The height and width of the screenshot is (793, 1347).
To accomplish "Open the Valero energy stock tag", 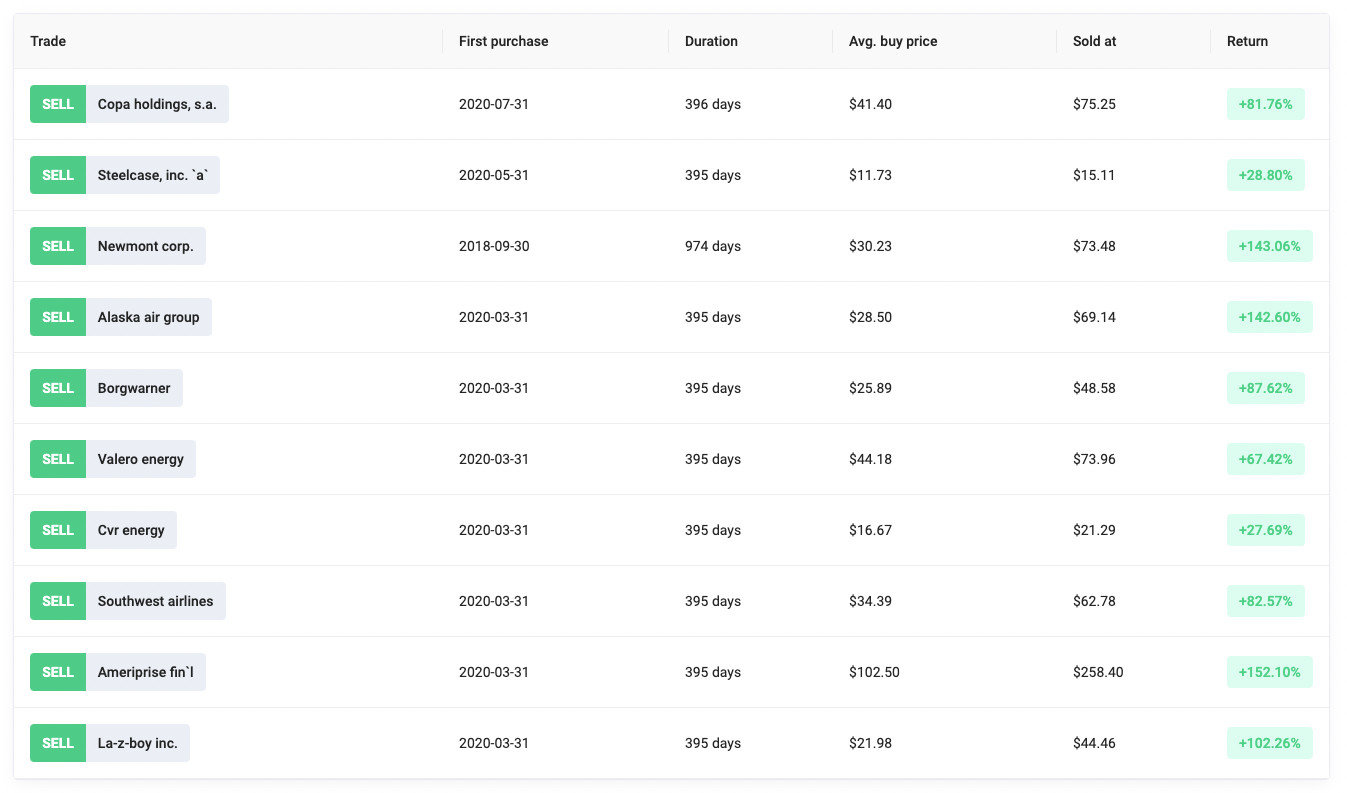I will click(x=141, y=459).
